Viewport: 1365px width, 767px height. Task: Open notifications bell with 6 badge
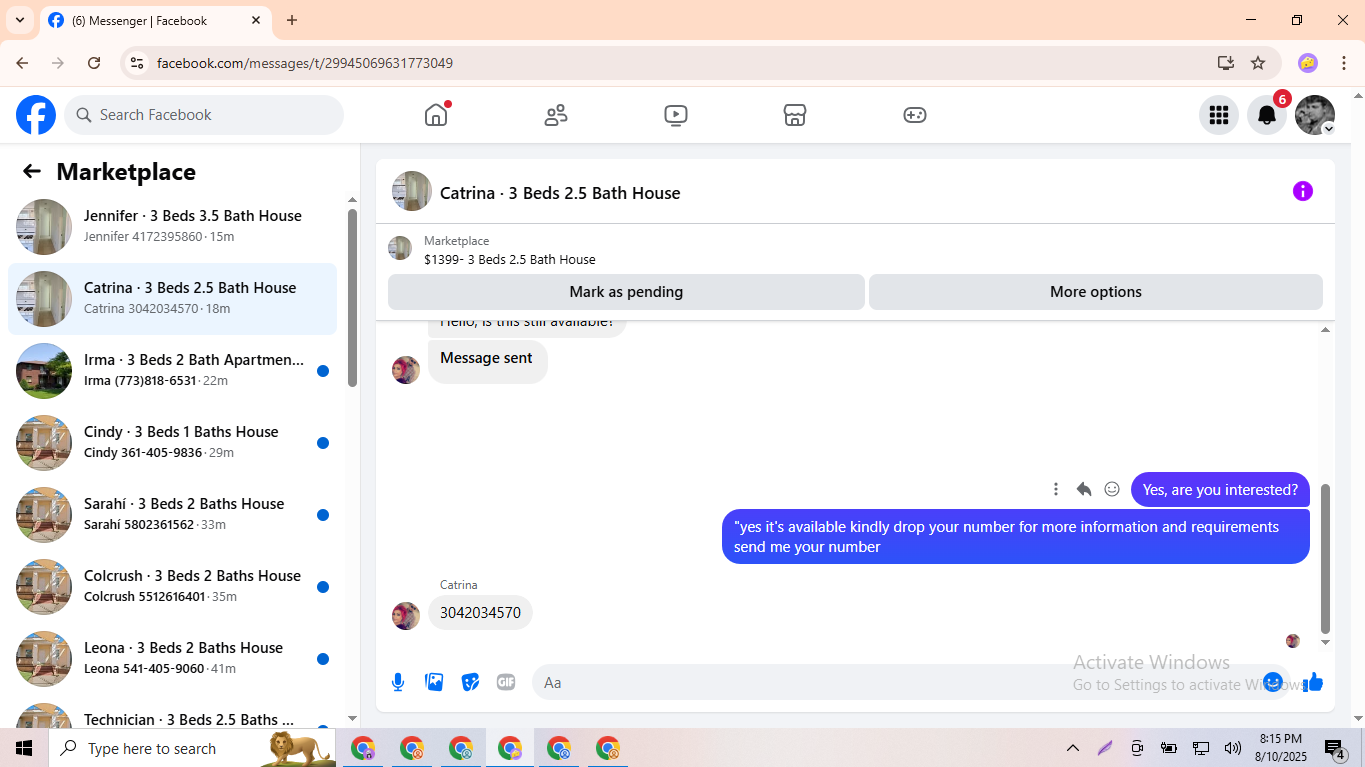coord(1266,115)
